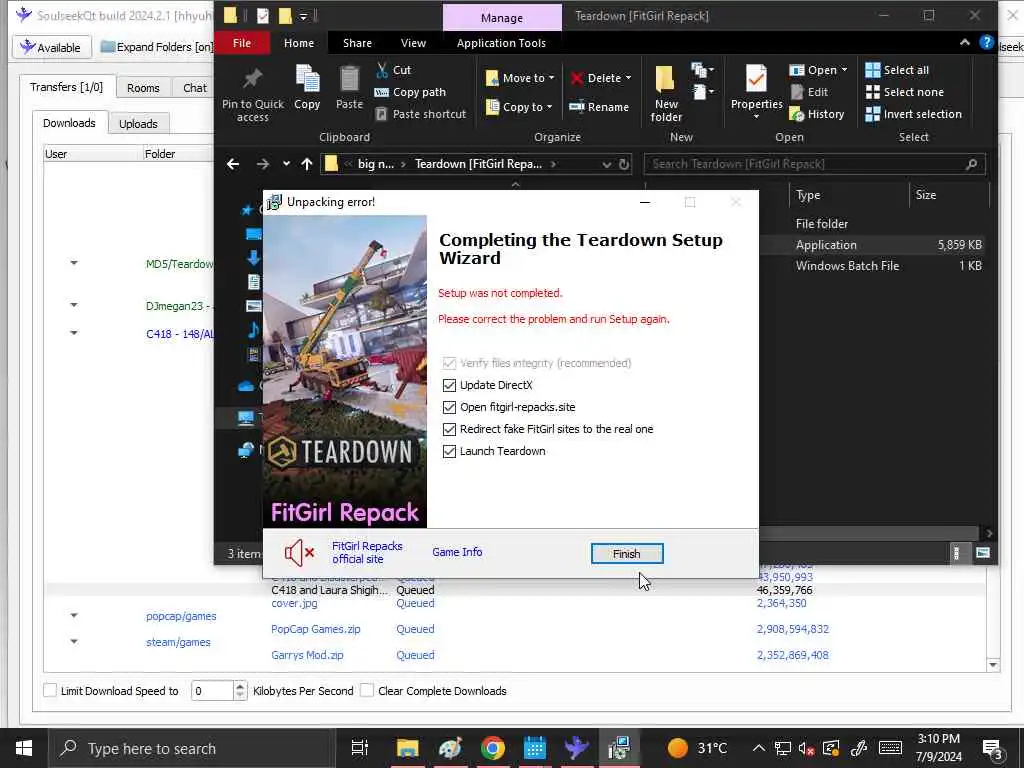Click Type here to search box

coord(191,748)
